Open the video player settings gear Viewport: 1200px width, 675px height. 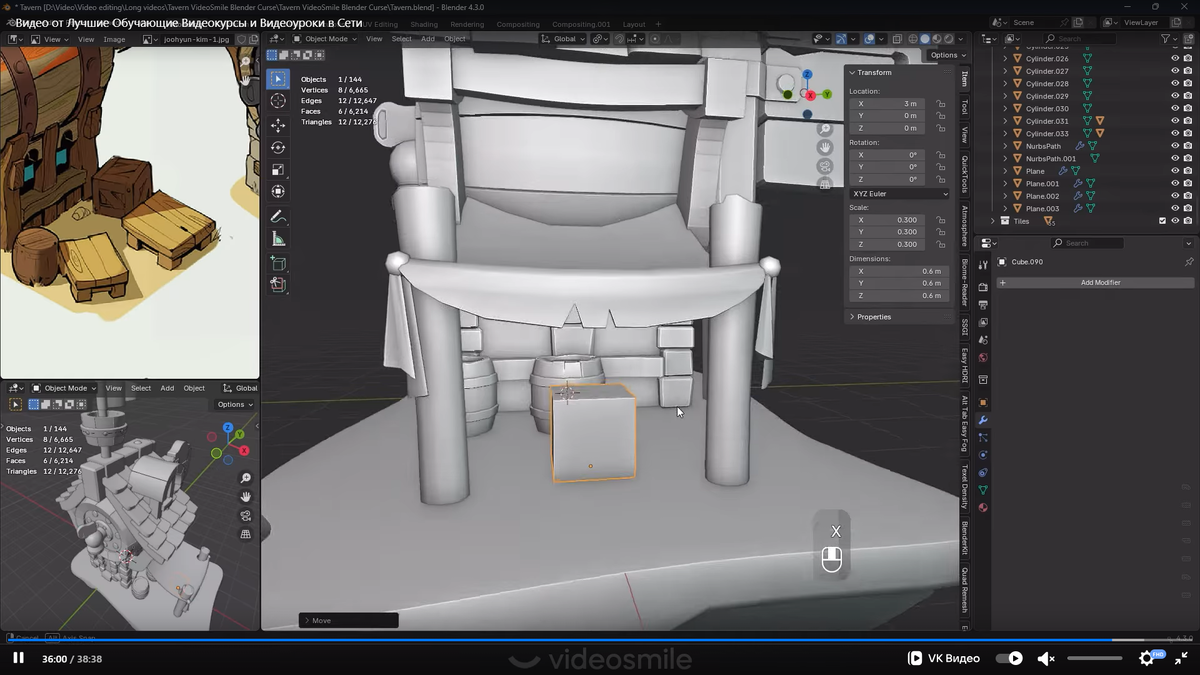pos(1147,658)
